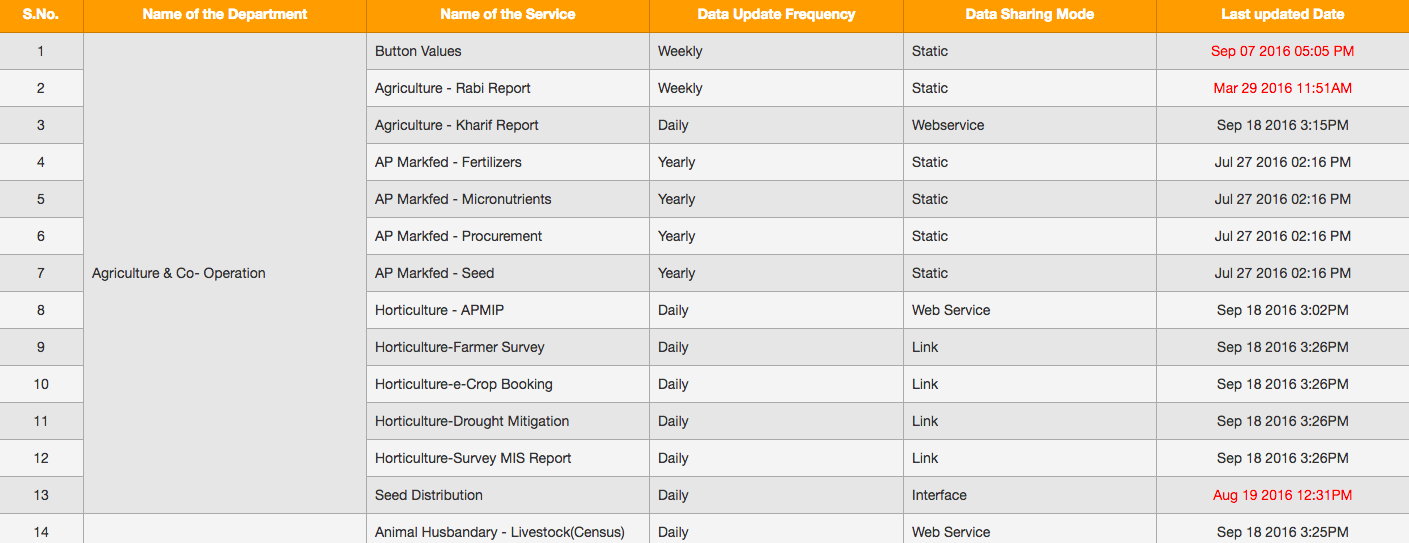
Task: Open Horticulture-Farmer Survey service
Action: point(460,347)
